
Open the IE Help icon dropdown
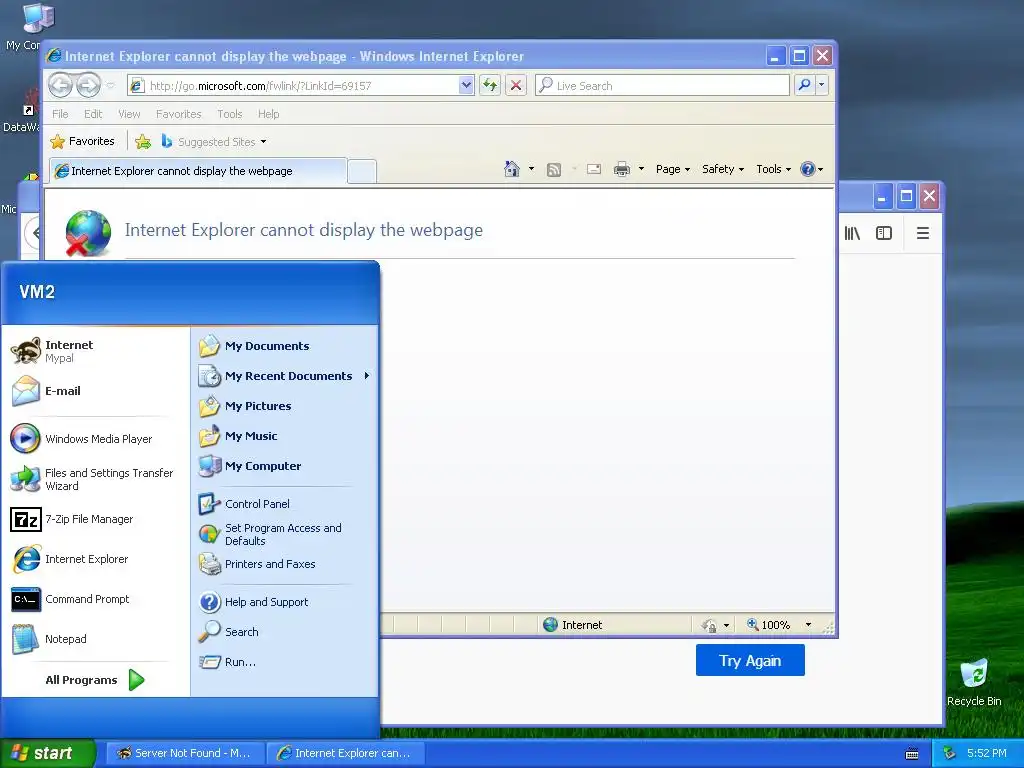[812, 169]
